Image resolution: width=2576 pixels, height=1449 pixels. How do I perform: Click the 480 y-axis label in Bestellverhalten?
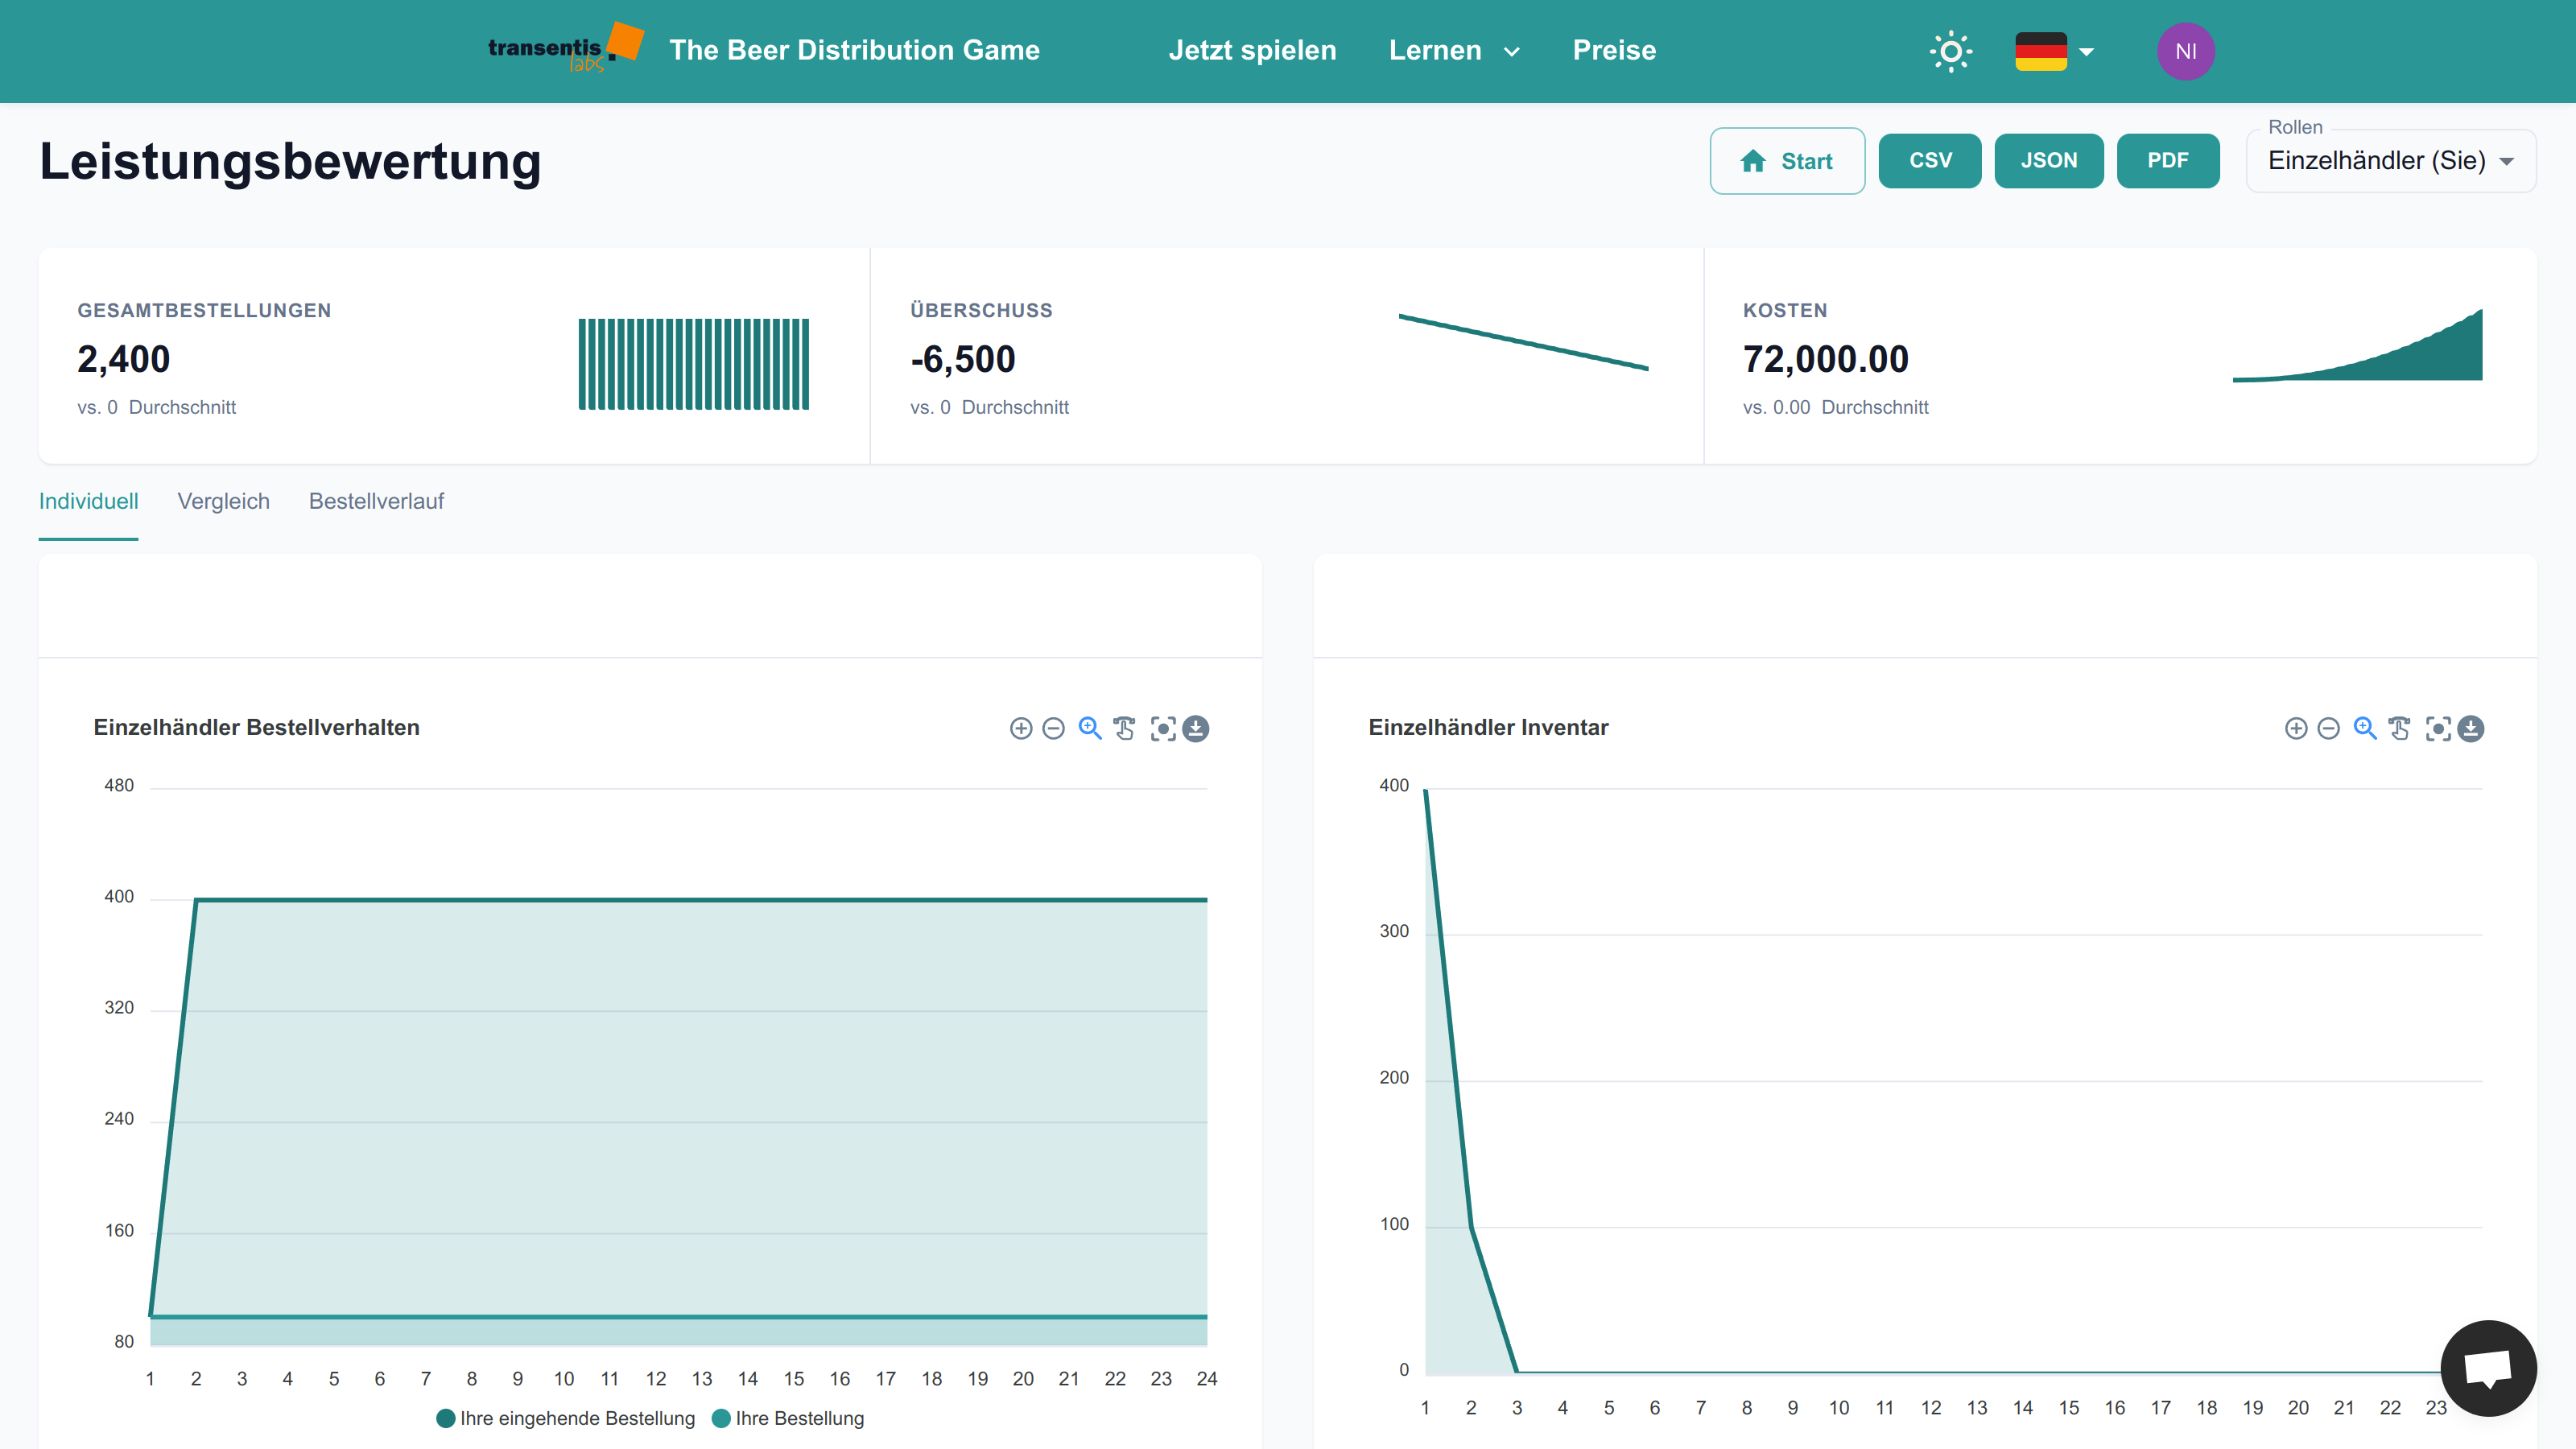coord(119,785)
